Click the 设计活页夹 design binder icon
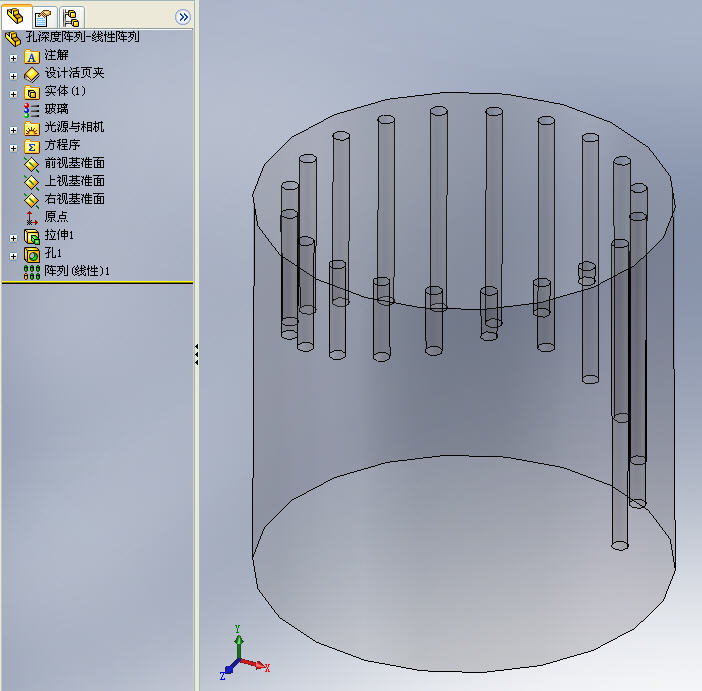This screenshot has width=702, height=691. [31, 75]
